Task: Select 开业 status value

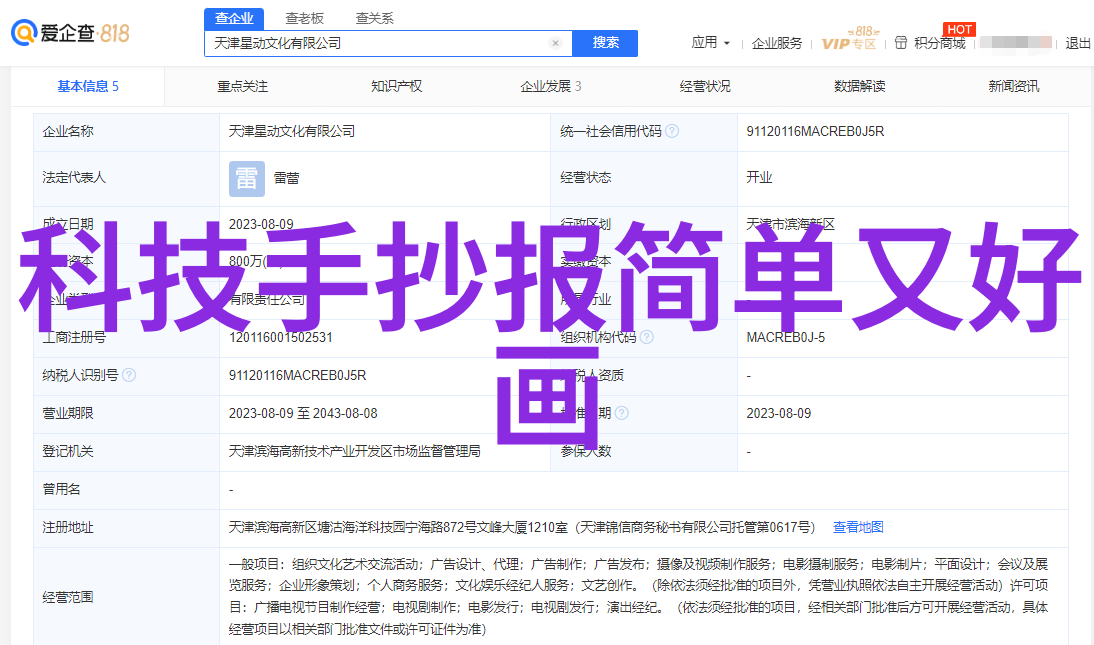Action: pyautogui.click(x=759, y=177)
